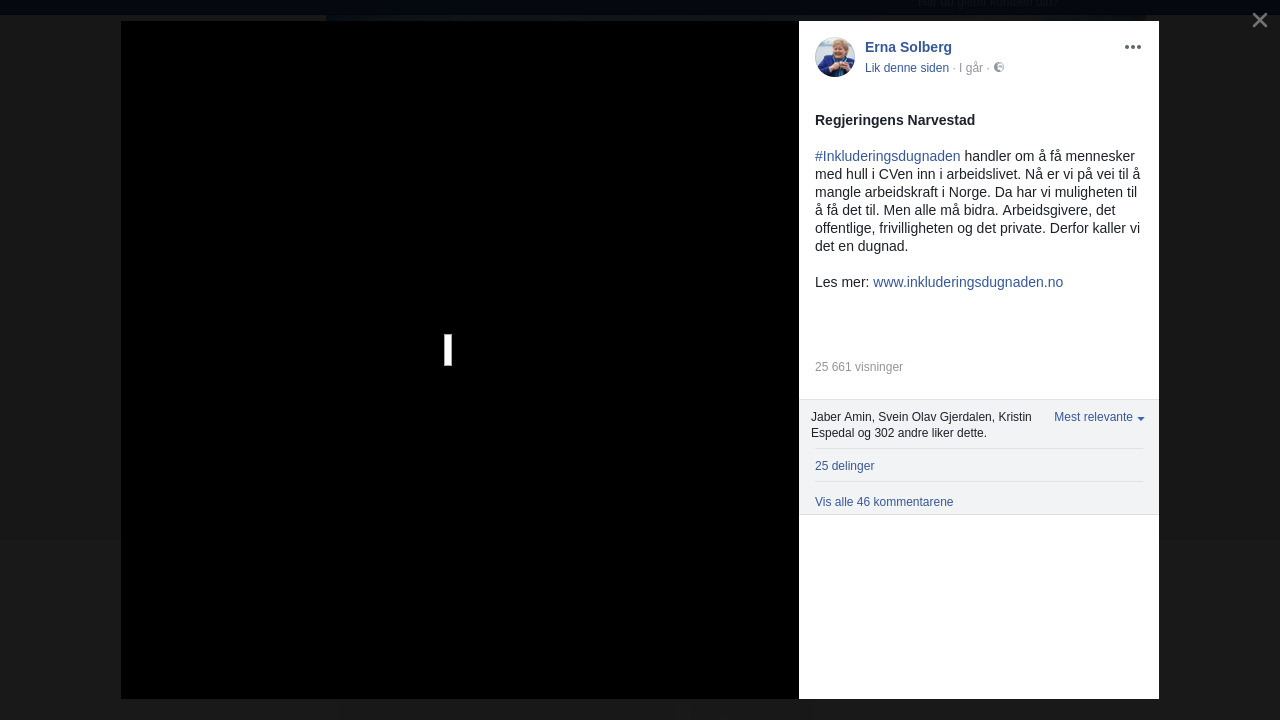Open the #Inkluderingsdugnaden hashtag
The image size is (1280, 720).
tap(888, 156)
